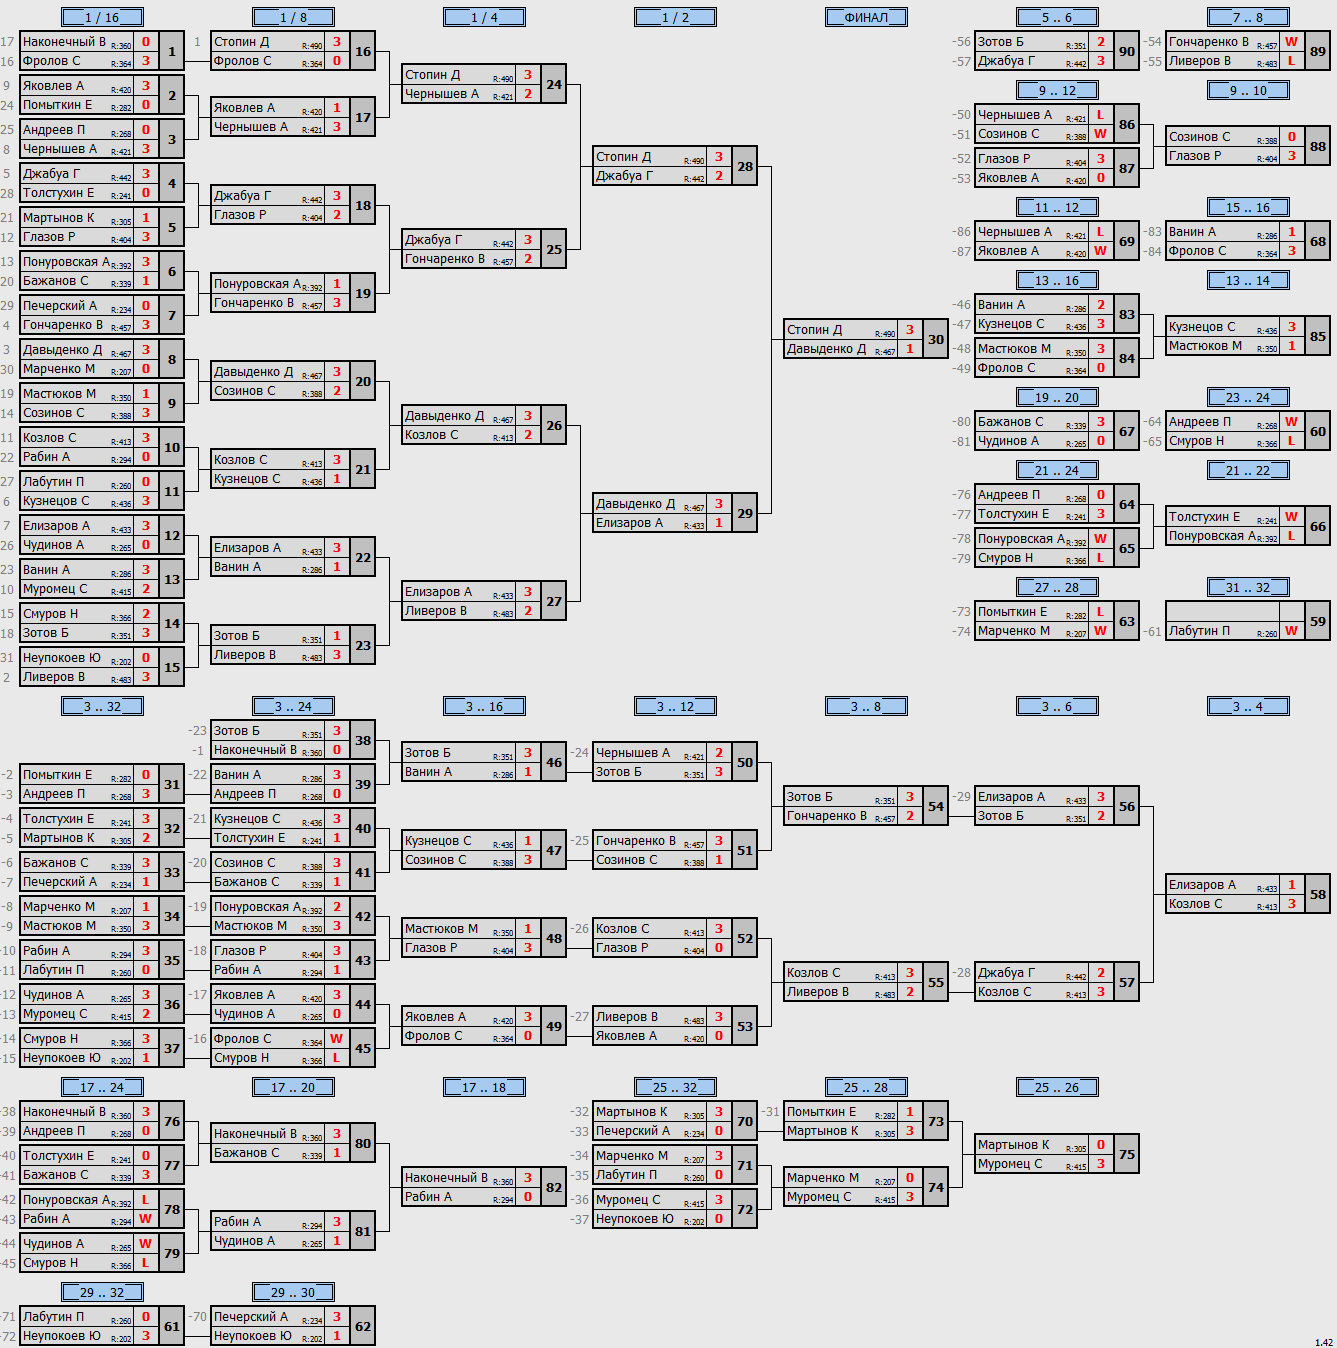
Task: Select the 3 .. 24 bracket header
Action: pyautogui.click(x=293, y=706)
